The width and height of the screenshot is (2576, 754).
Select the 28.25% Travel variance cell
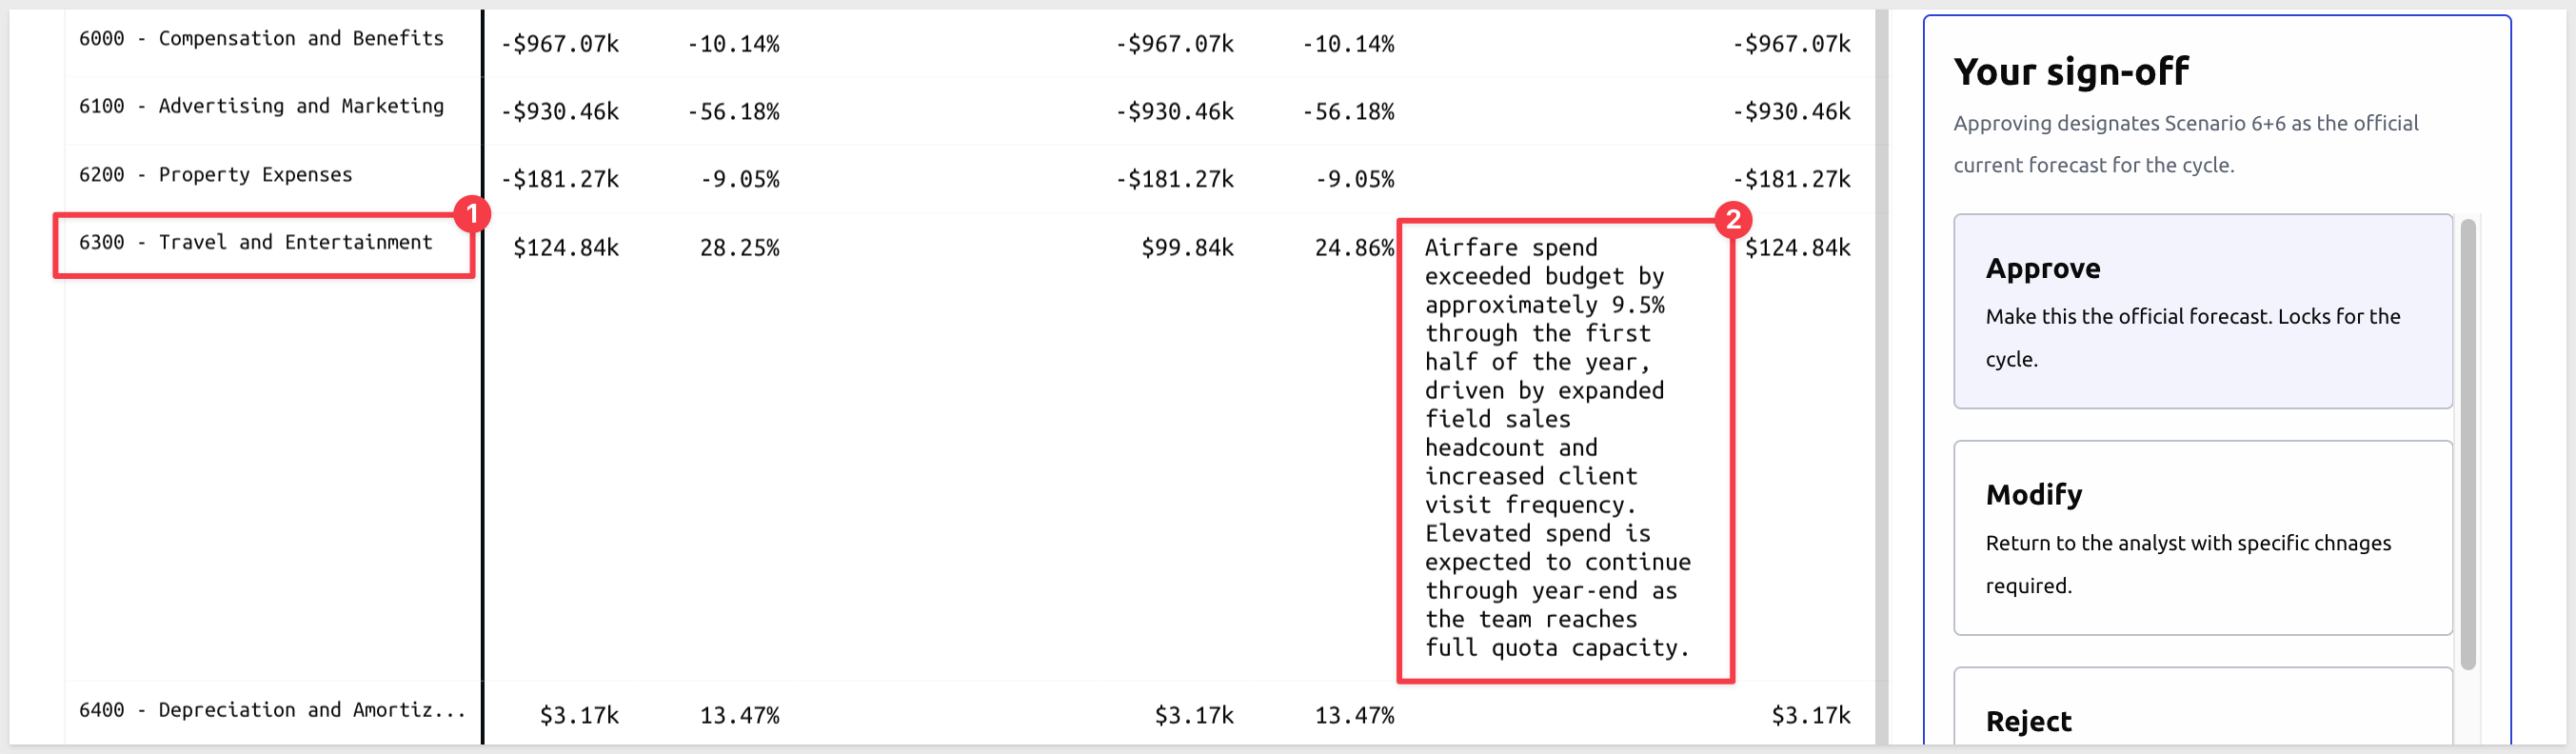coord(739,248)
